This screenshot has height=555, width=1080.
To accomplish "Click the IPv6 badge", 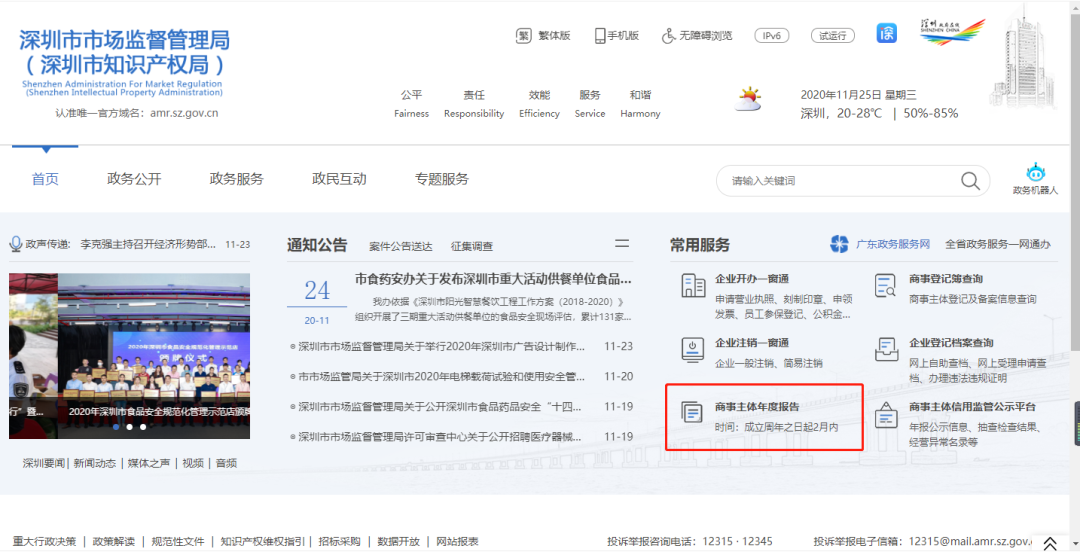I will tap(771, 36).
